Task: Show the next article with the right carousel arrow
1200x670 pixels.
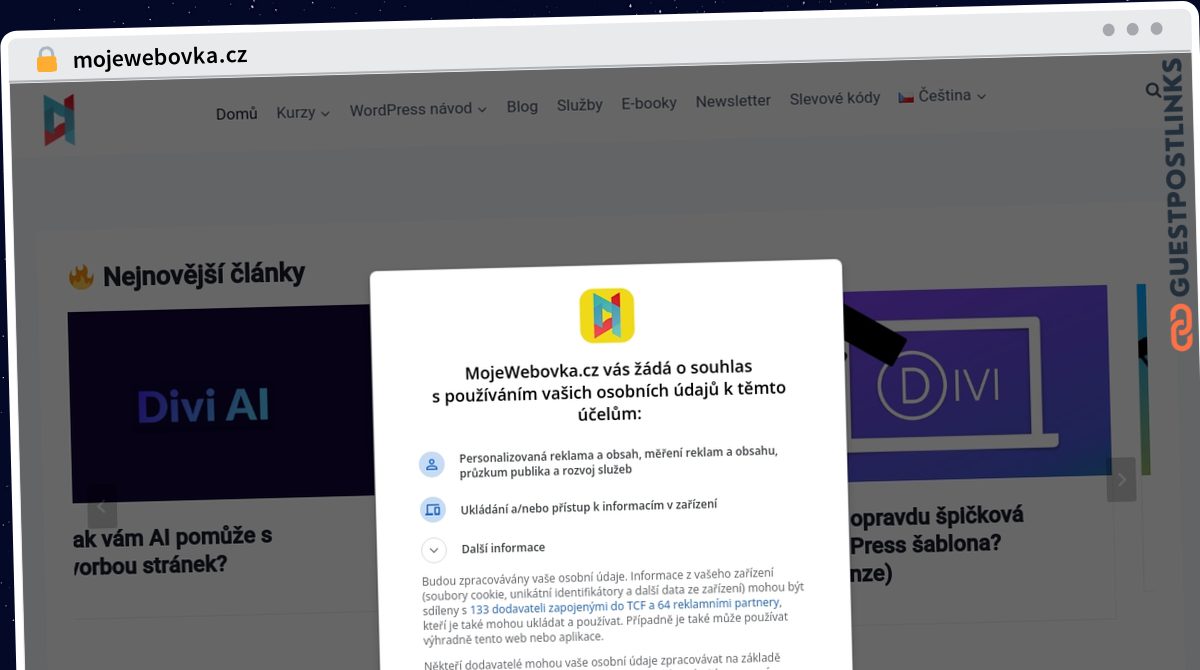Action: (1121, 480)
